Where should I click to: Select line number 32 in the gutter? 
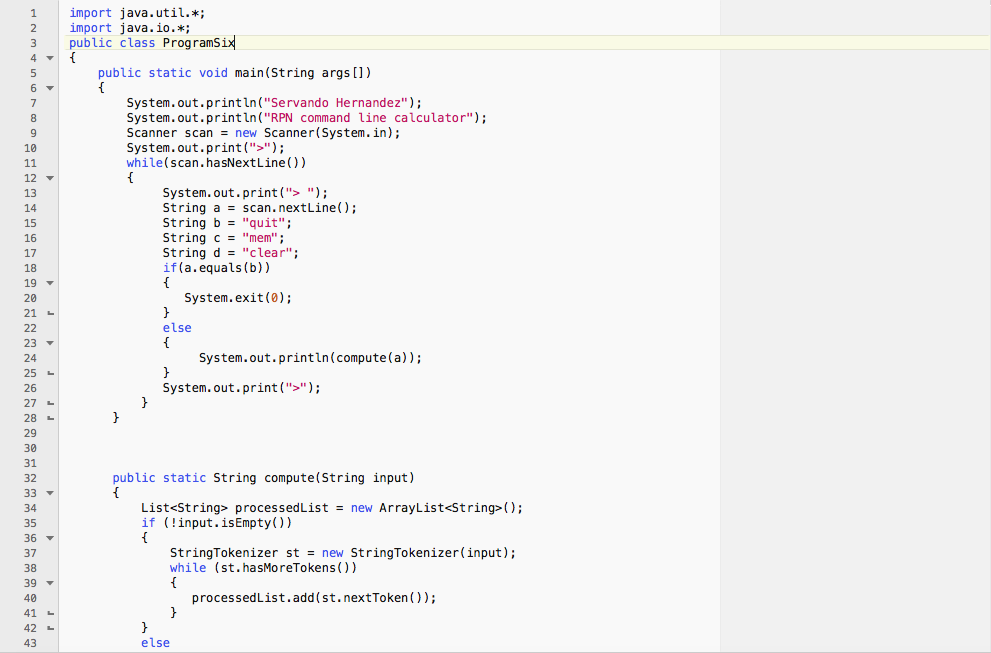(31, 477)
